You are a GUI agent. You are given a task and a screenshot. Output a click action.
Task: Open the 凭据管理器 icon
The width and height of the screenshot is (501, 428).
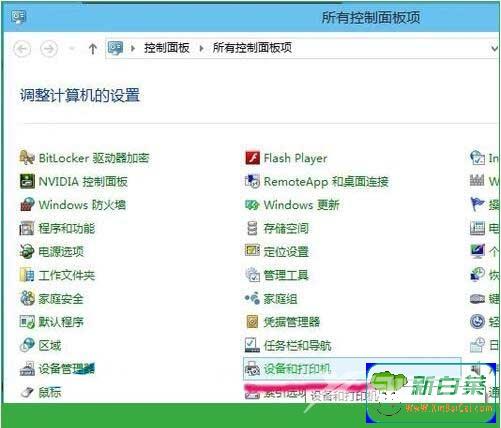252,322
